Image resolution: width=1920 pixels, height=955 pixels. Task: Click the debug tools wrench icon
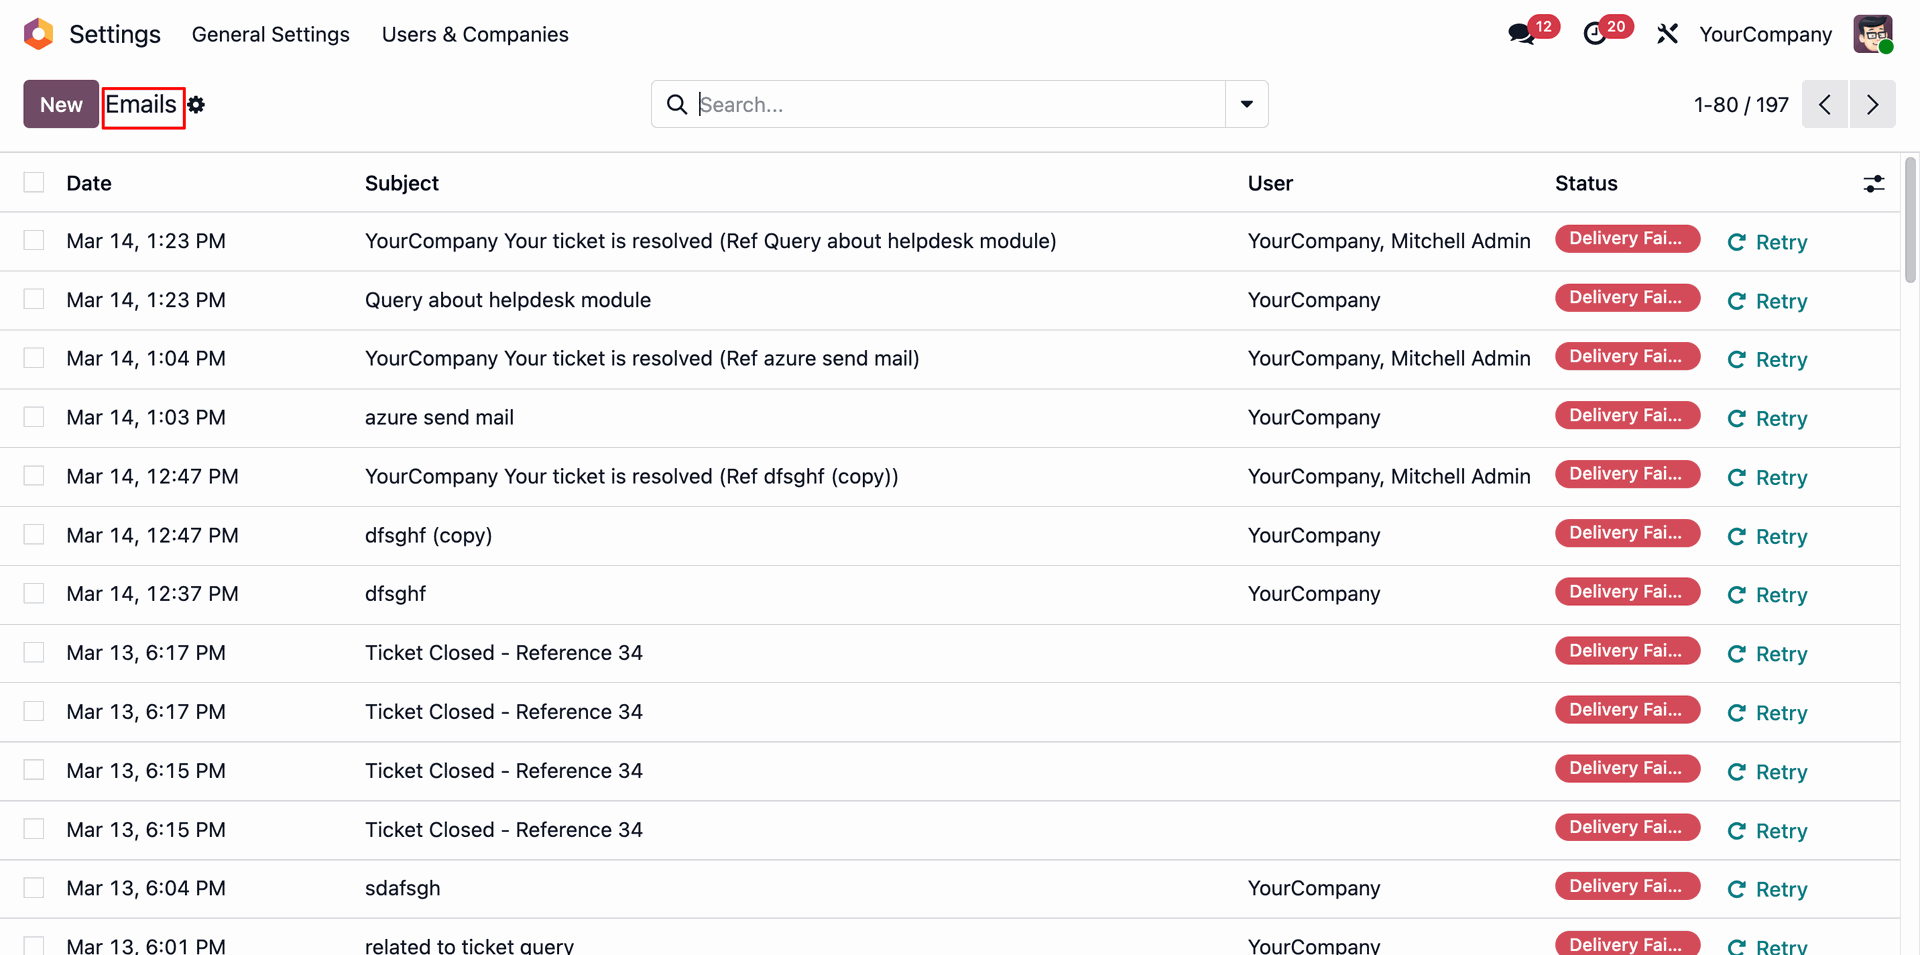click(1667, 34)
